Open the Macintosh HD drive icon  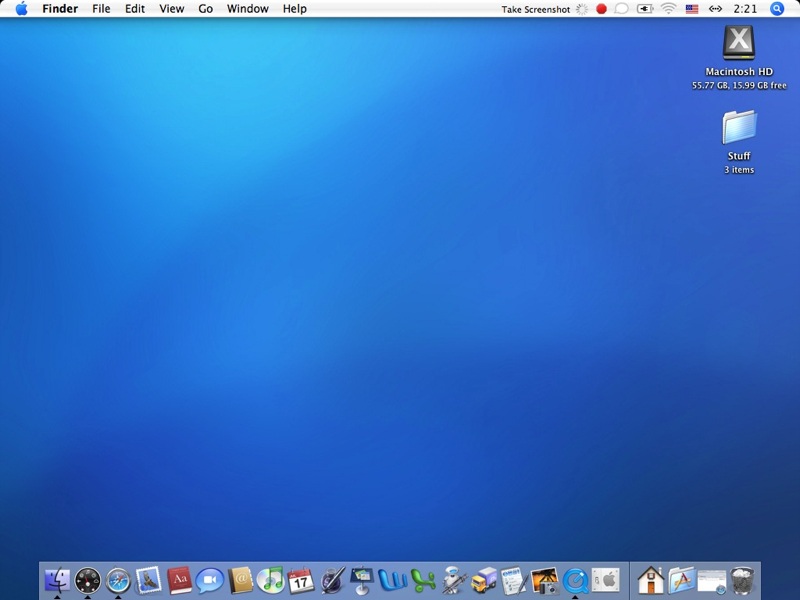pyautogui.click(x=739, y=43)
